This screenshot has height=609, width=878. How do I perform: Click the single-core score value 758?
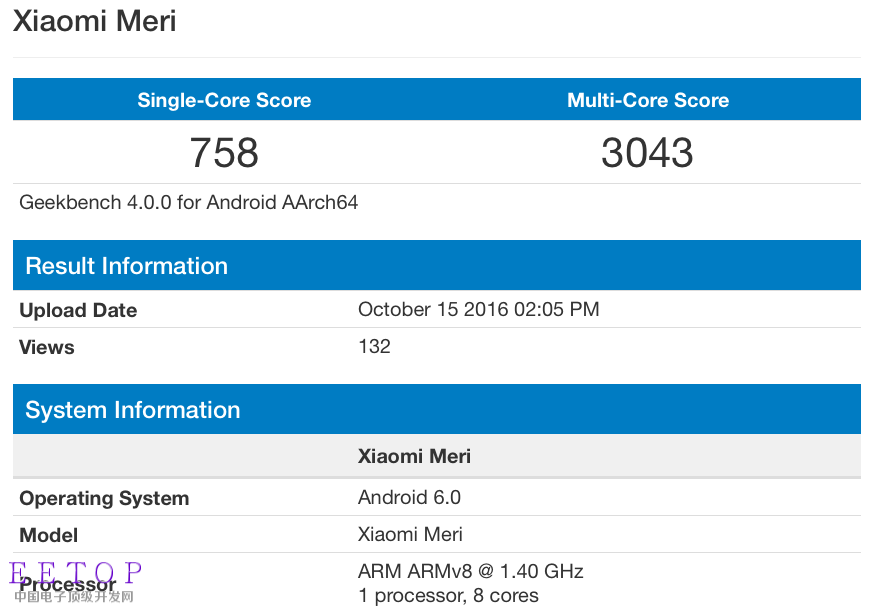(x=224, y=152)
